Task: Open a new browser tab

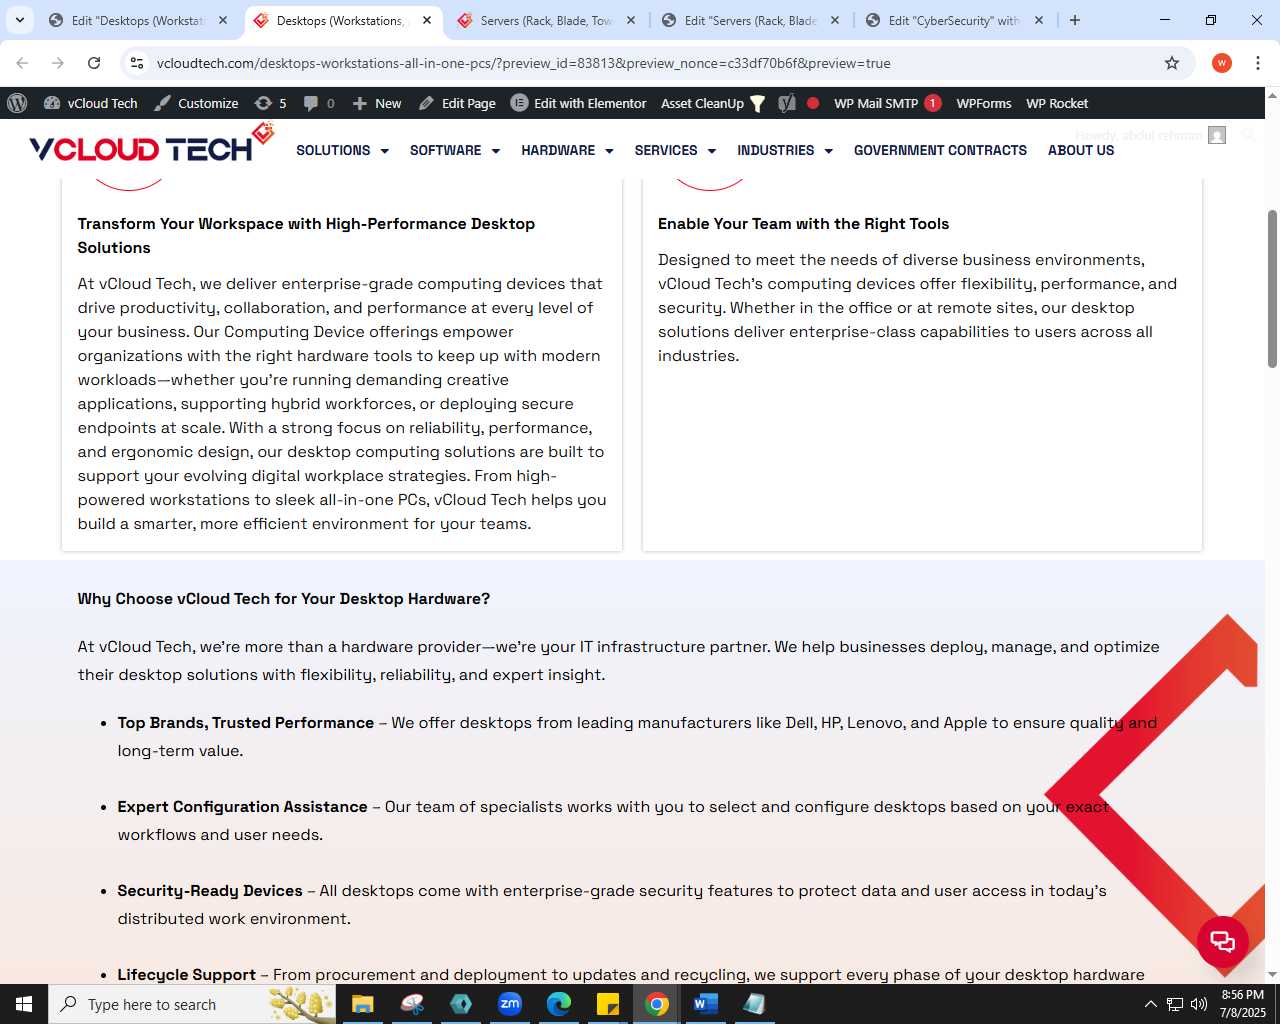Action: (1075, 20)
